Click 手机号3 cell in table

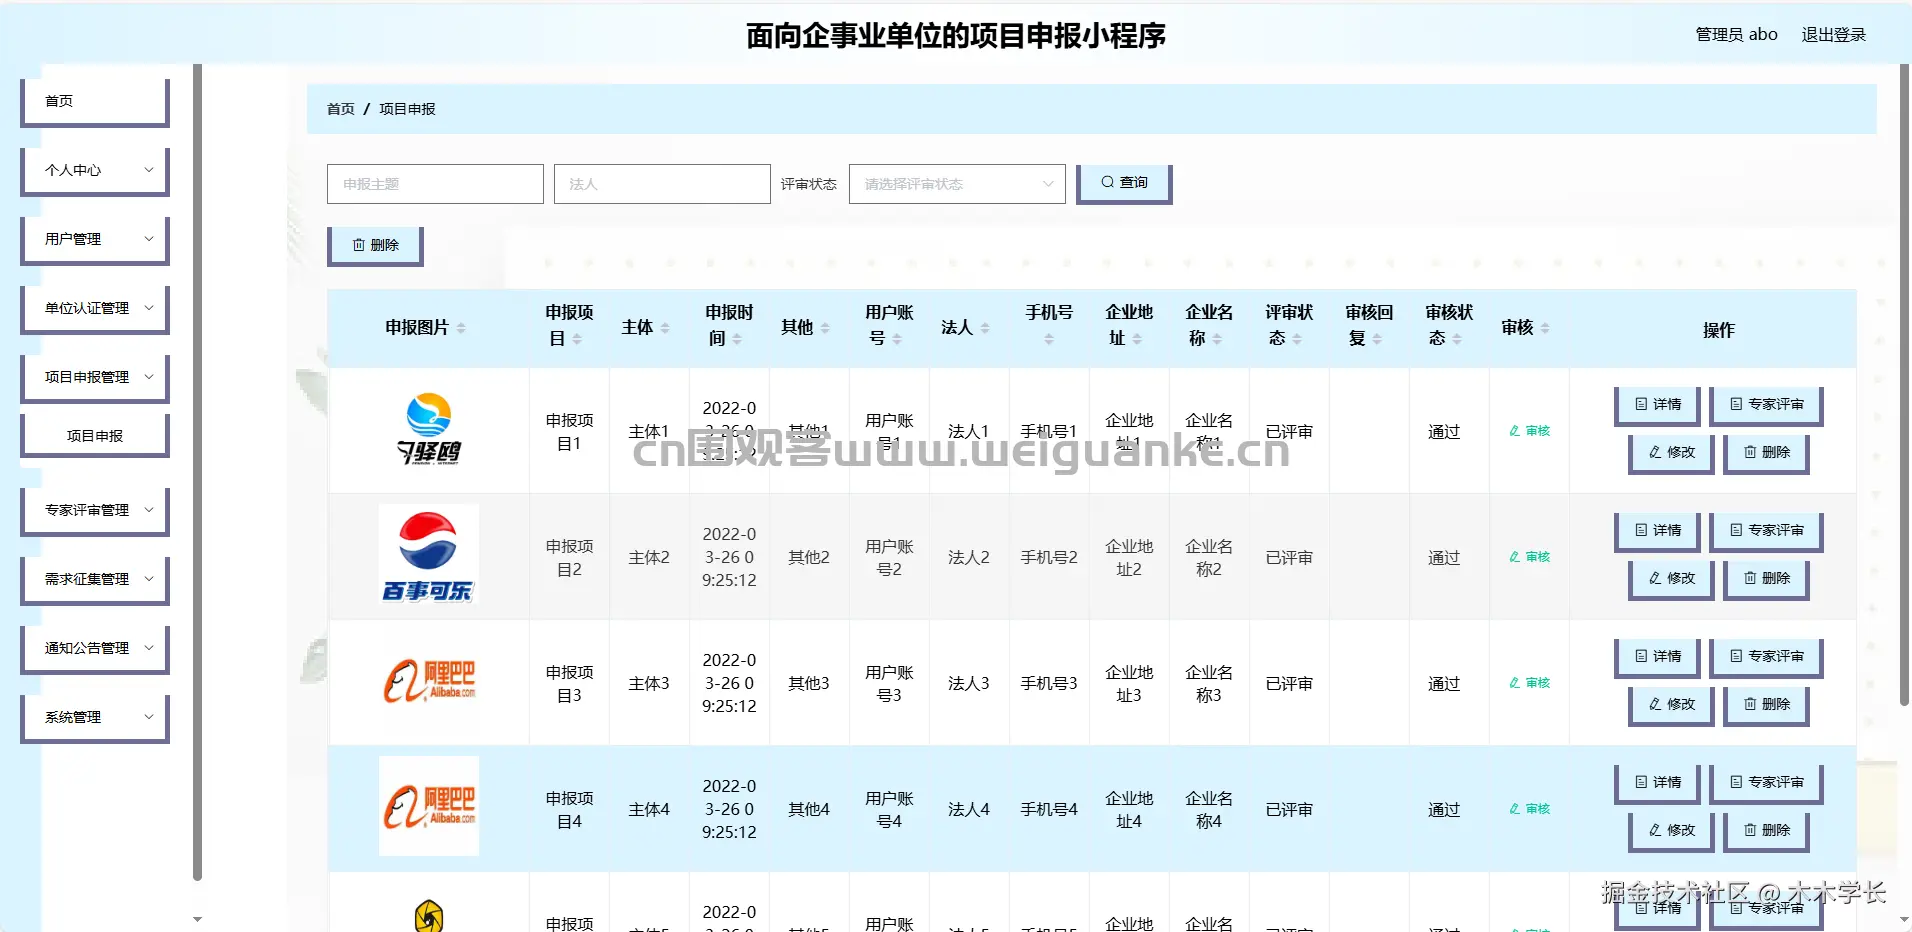click(x=1049, y=683)
